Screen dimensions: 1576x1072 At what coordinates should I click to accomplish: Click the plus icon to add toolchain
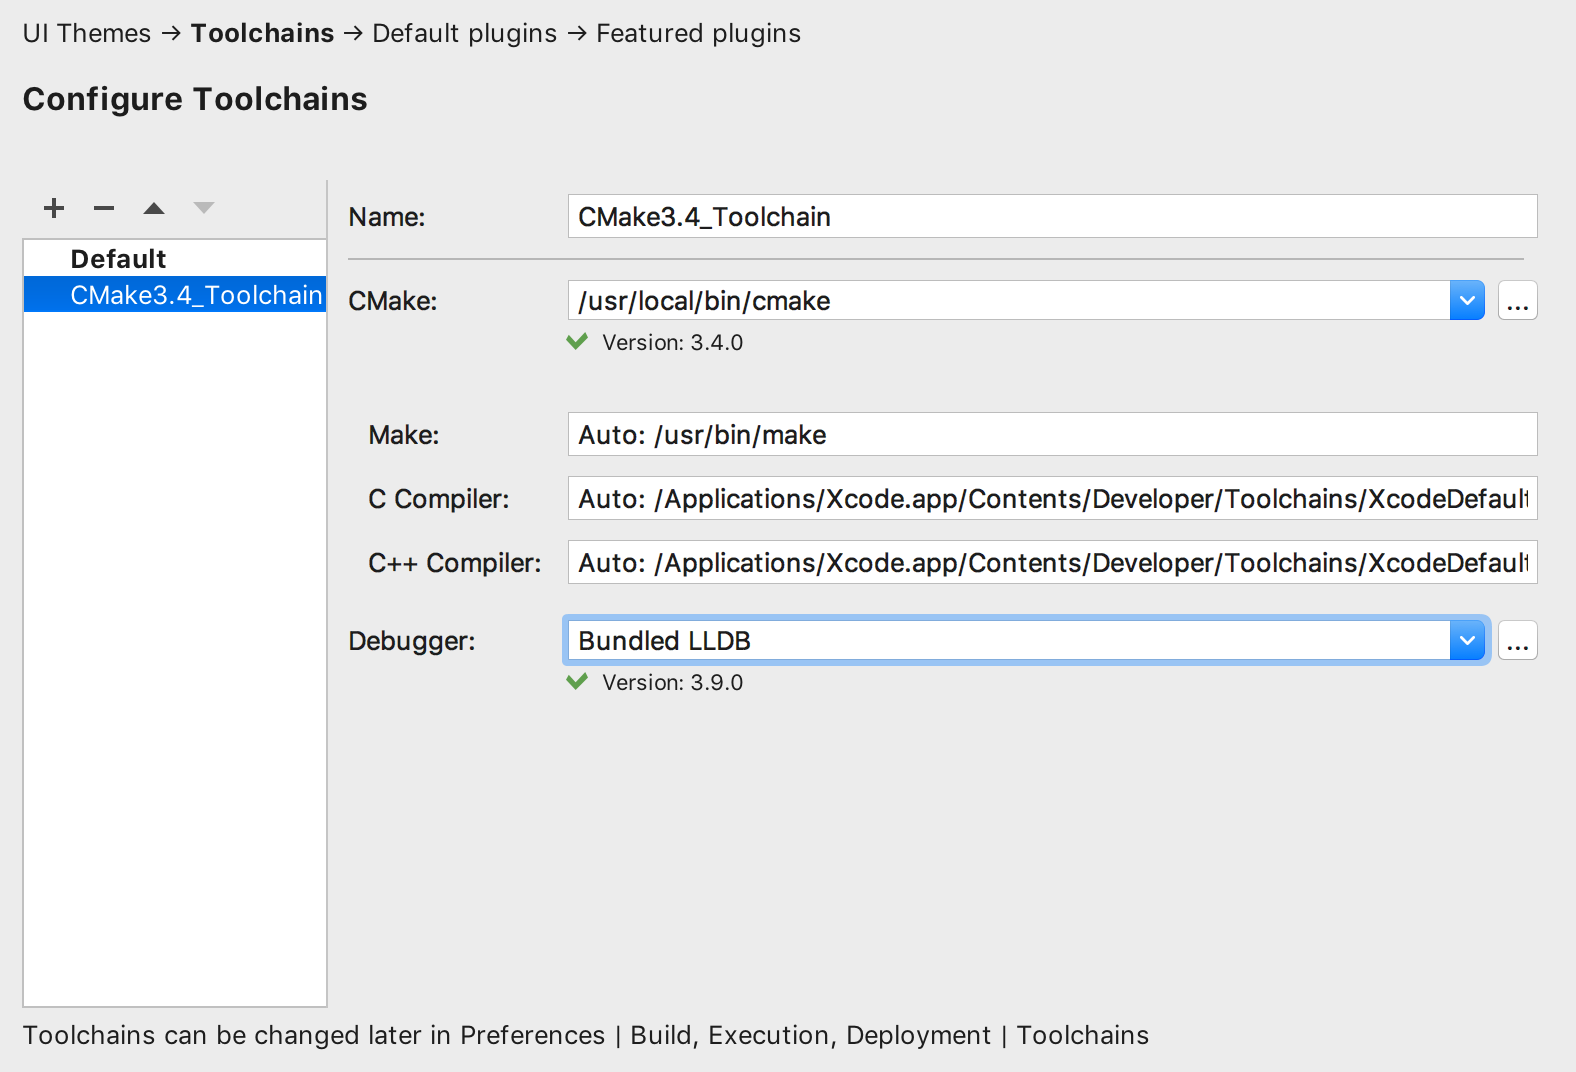click(x=54, y=208)
